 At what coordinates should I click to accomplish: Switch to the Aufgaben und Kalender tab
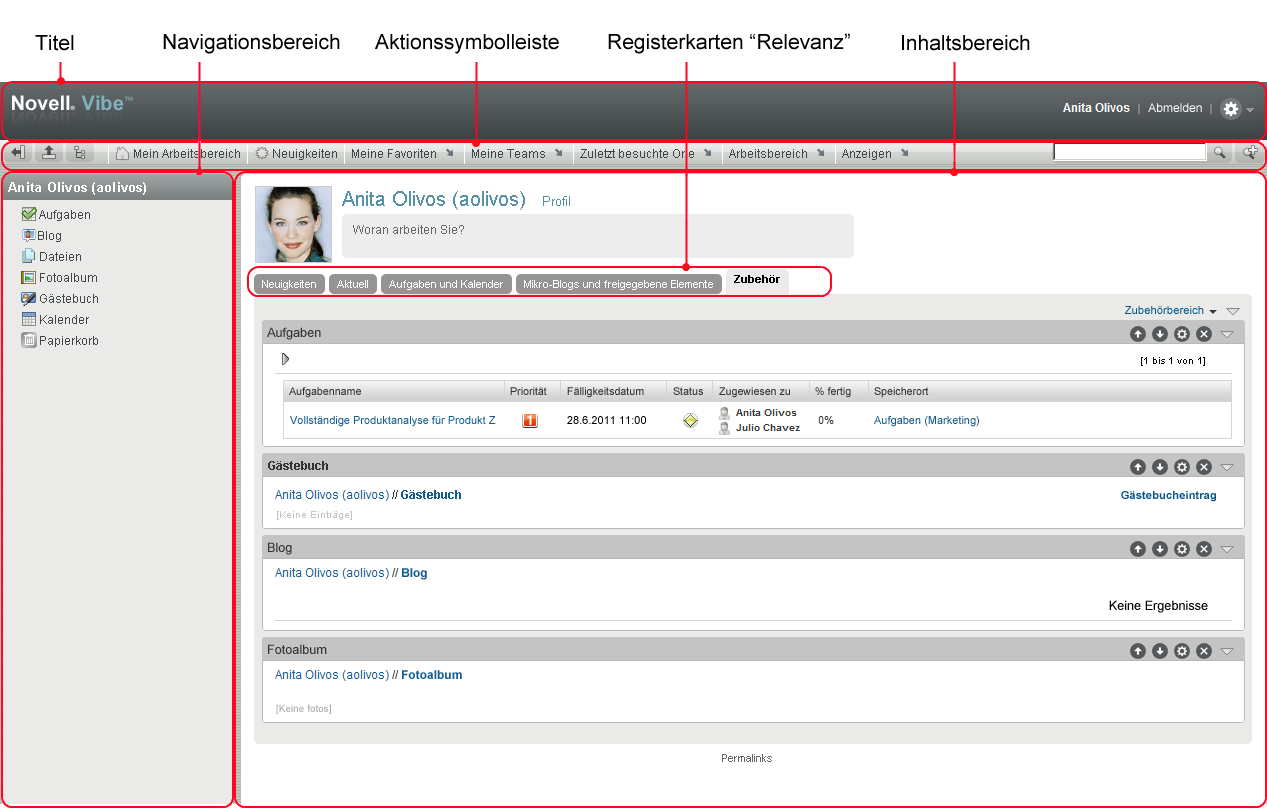coord(446,284)
